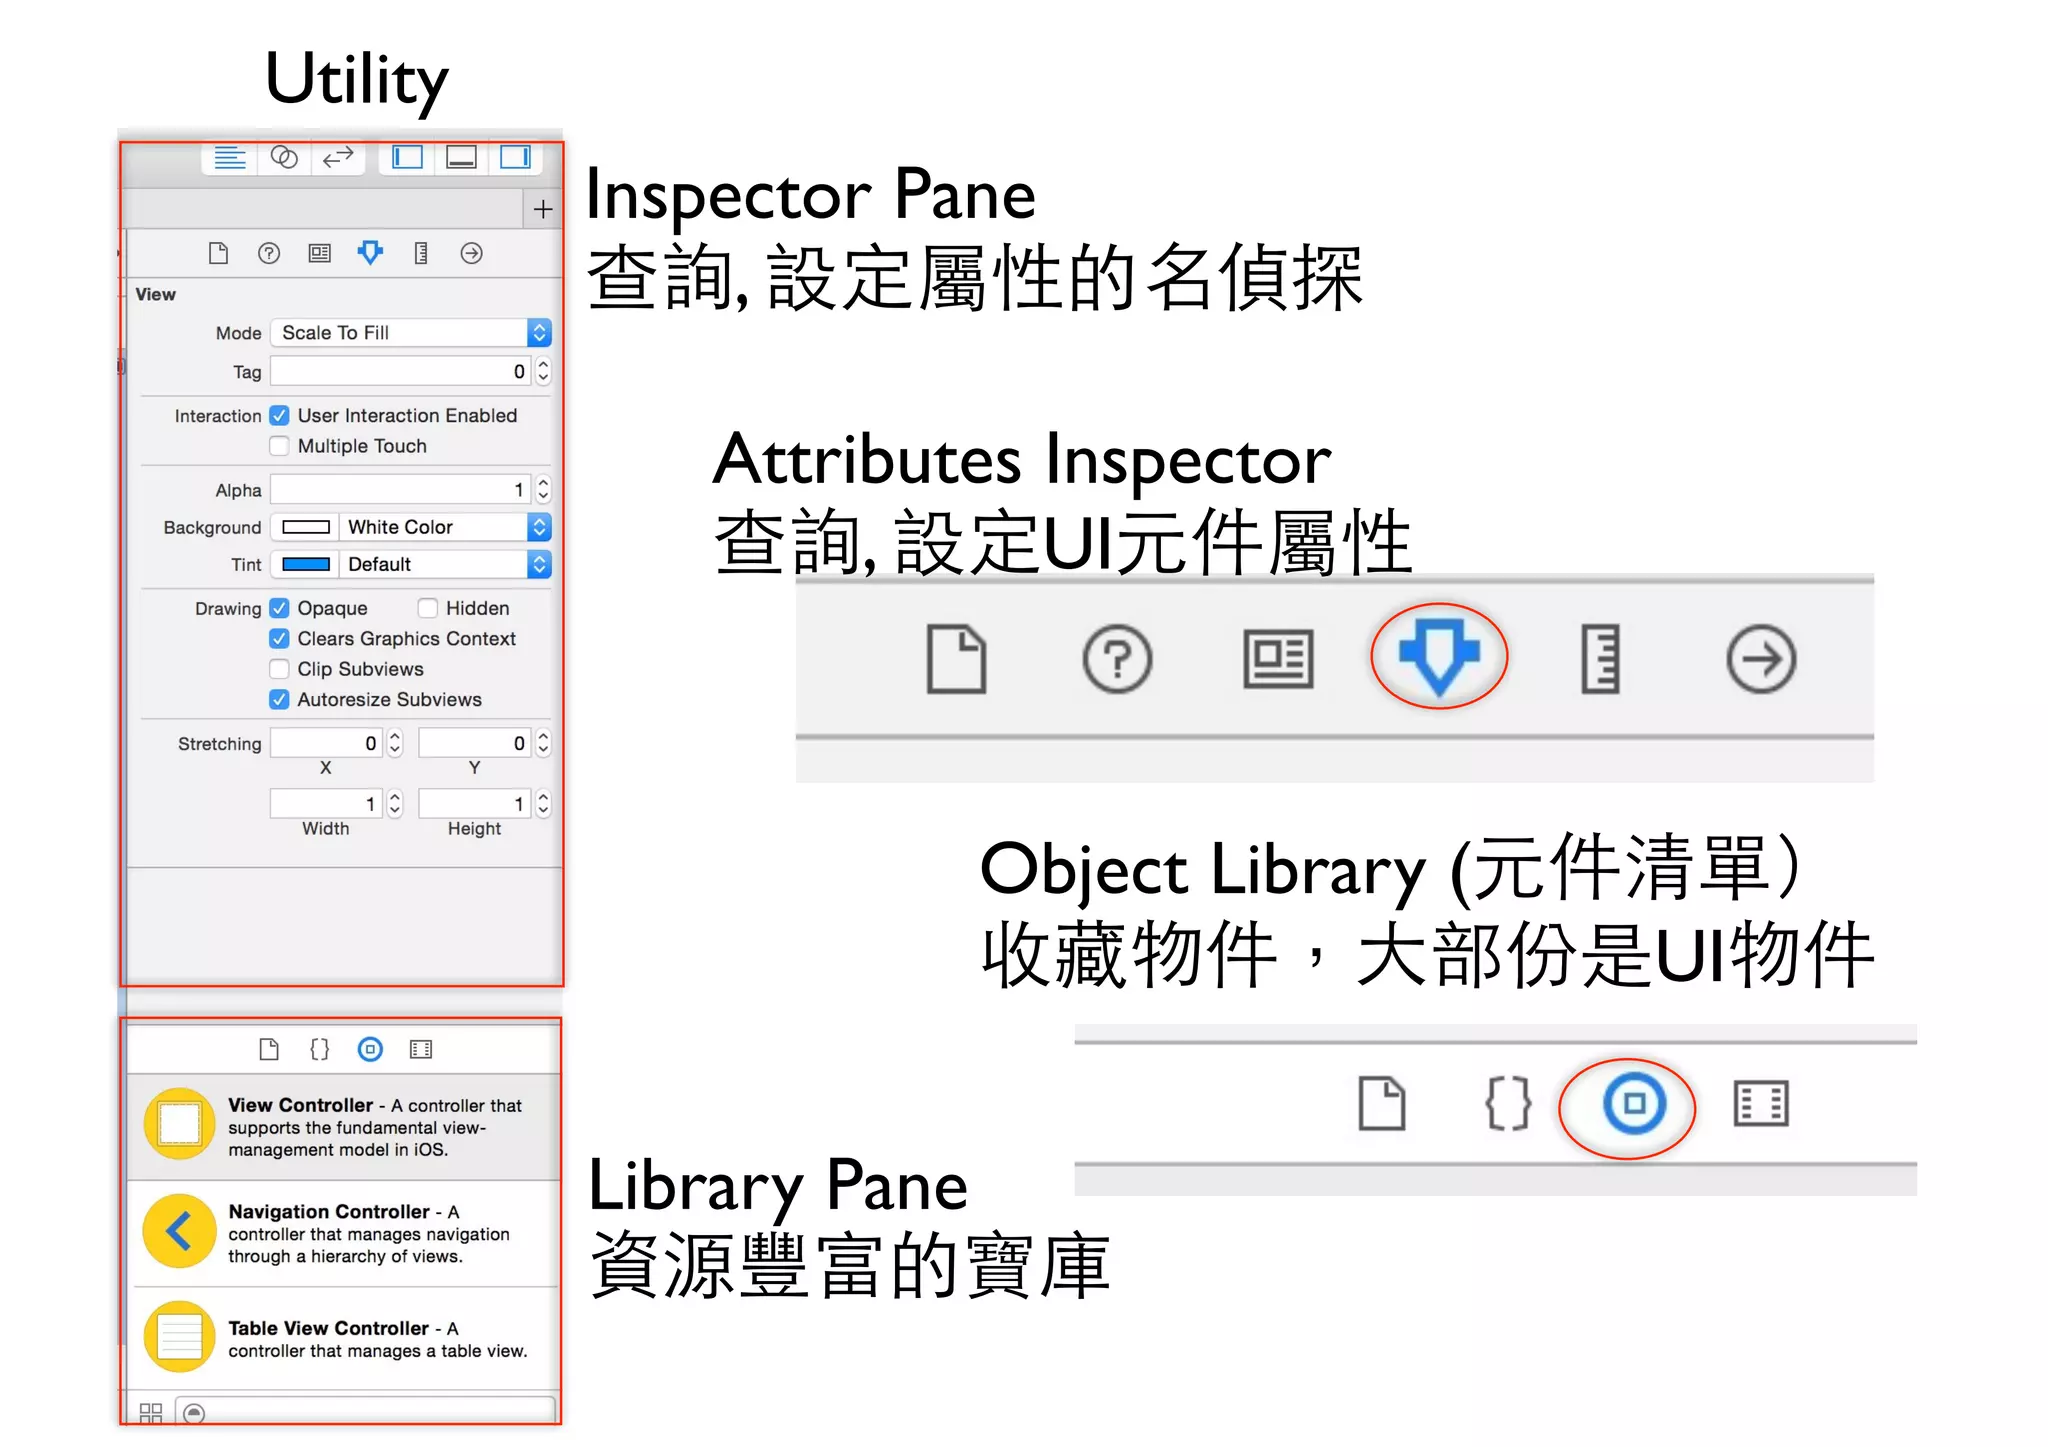2048x1447 pixels.
Task: Select Object library circle in the small Library pane
Action: pyautogui.click(x=370, y=1049)
